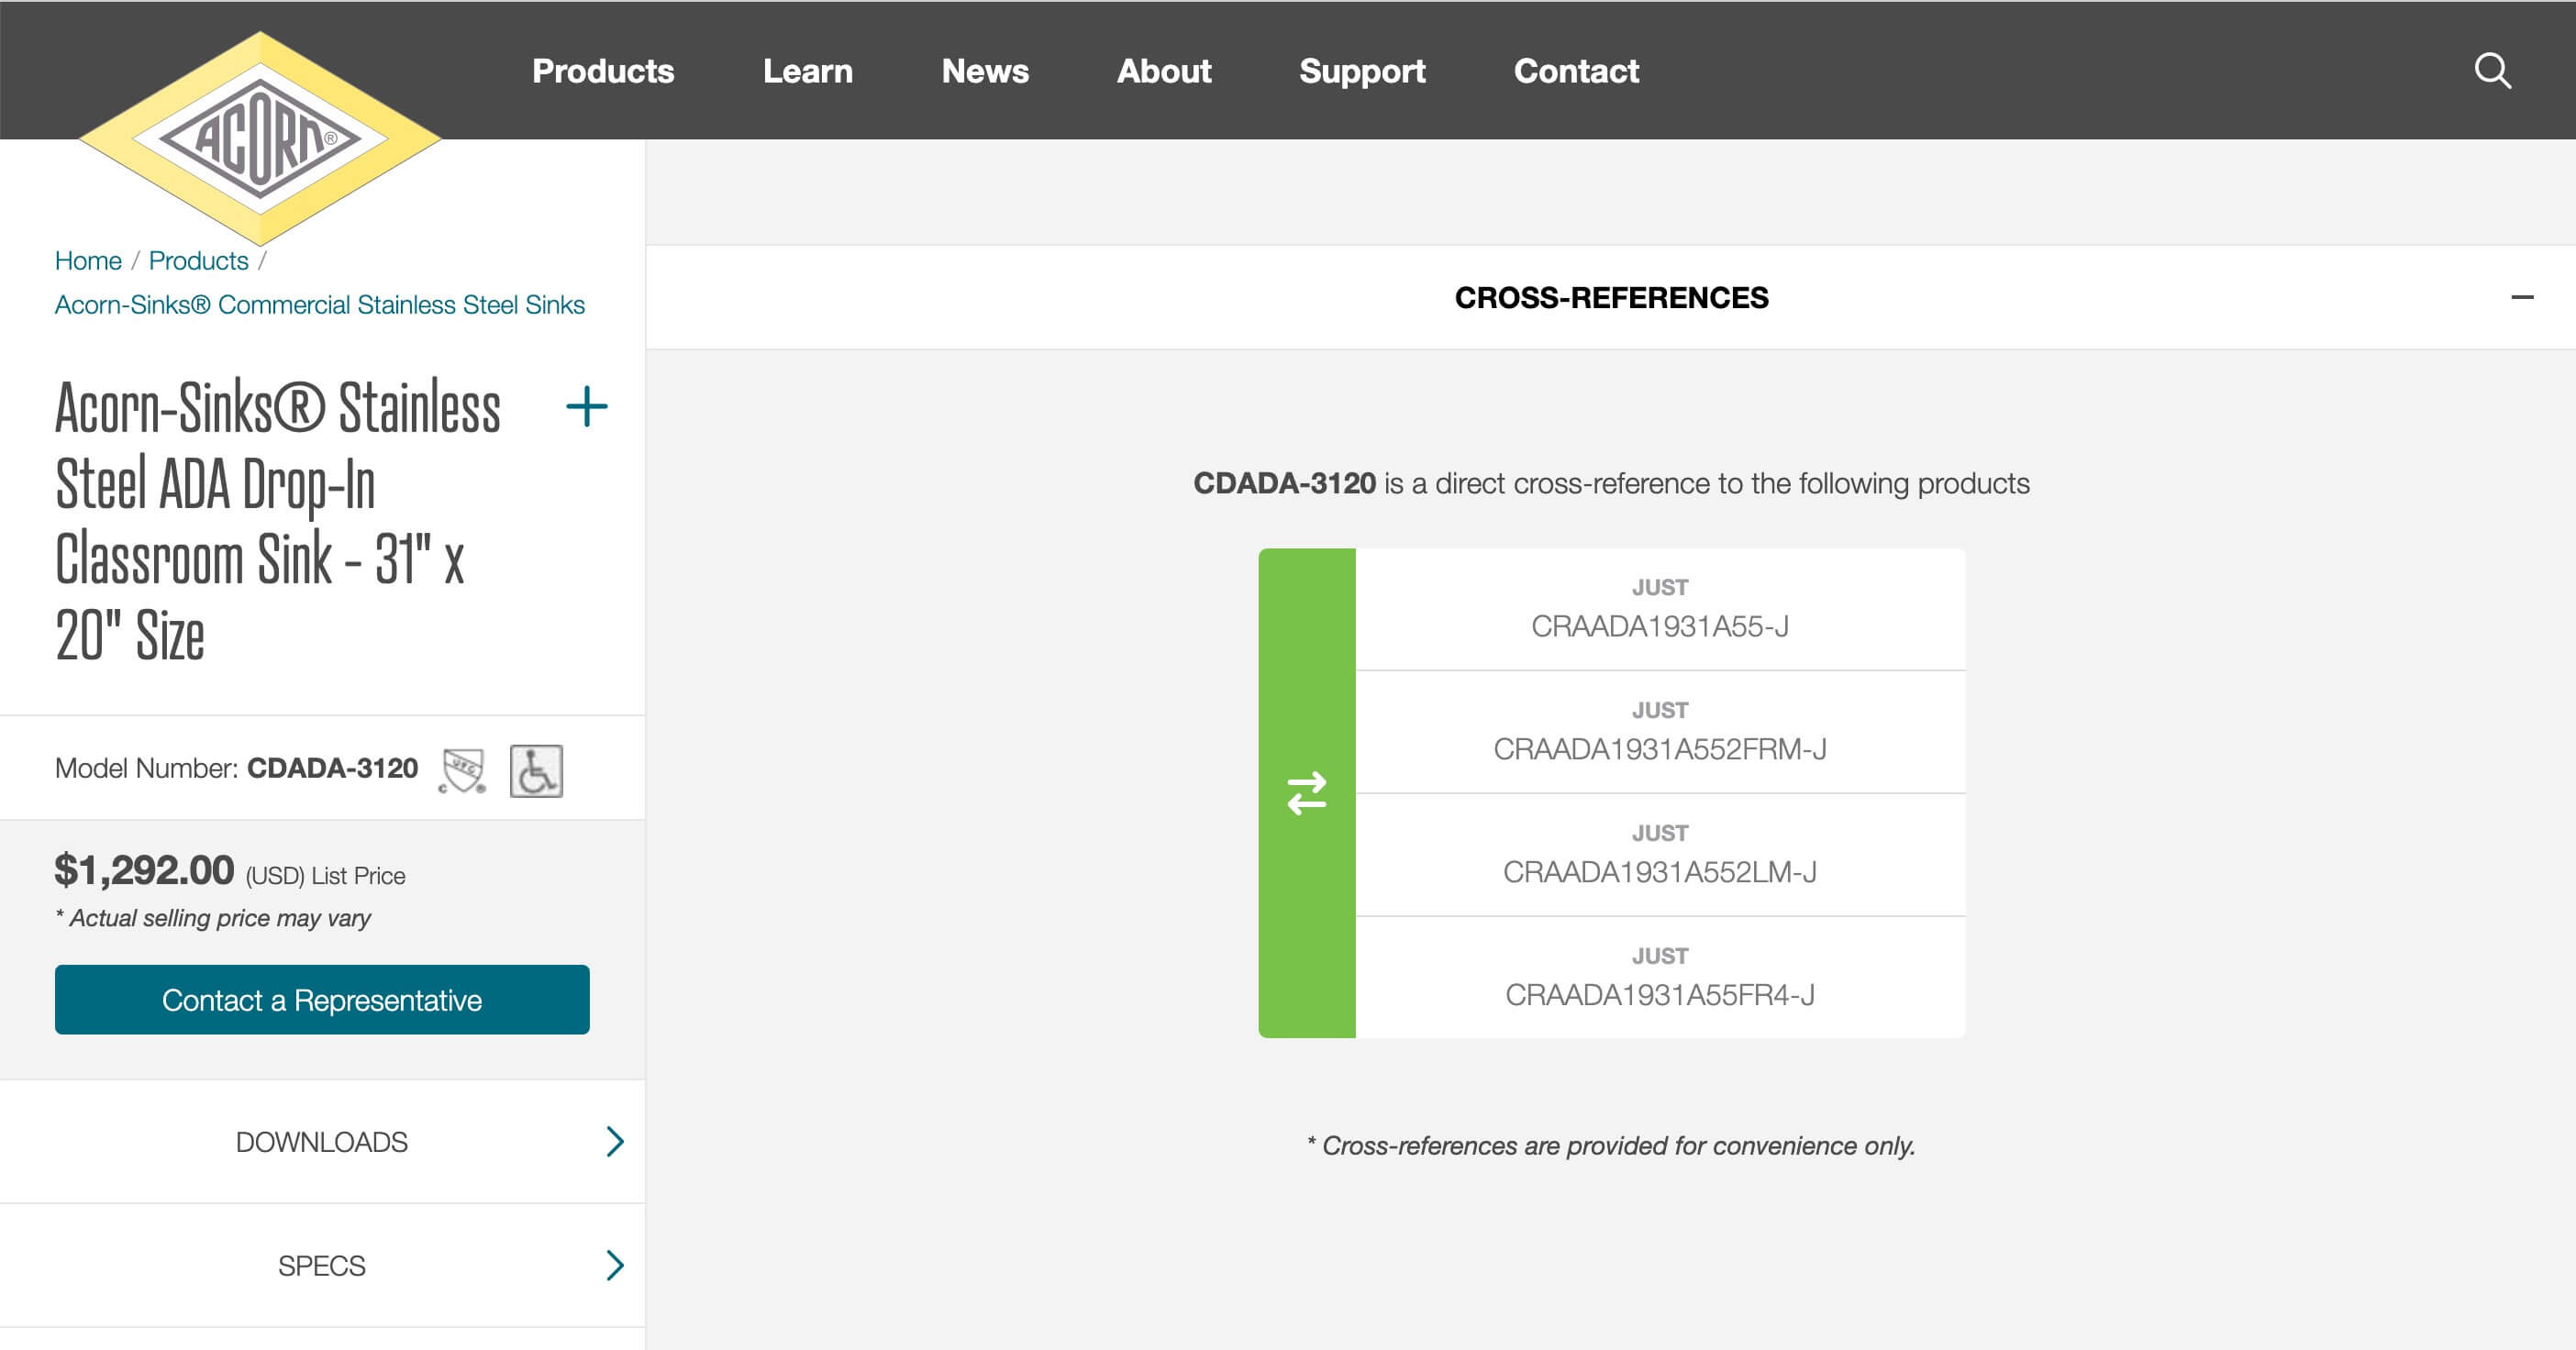
Task: Click the Home breadcrumb link
Action: 88,261
